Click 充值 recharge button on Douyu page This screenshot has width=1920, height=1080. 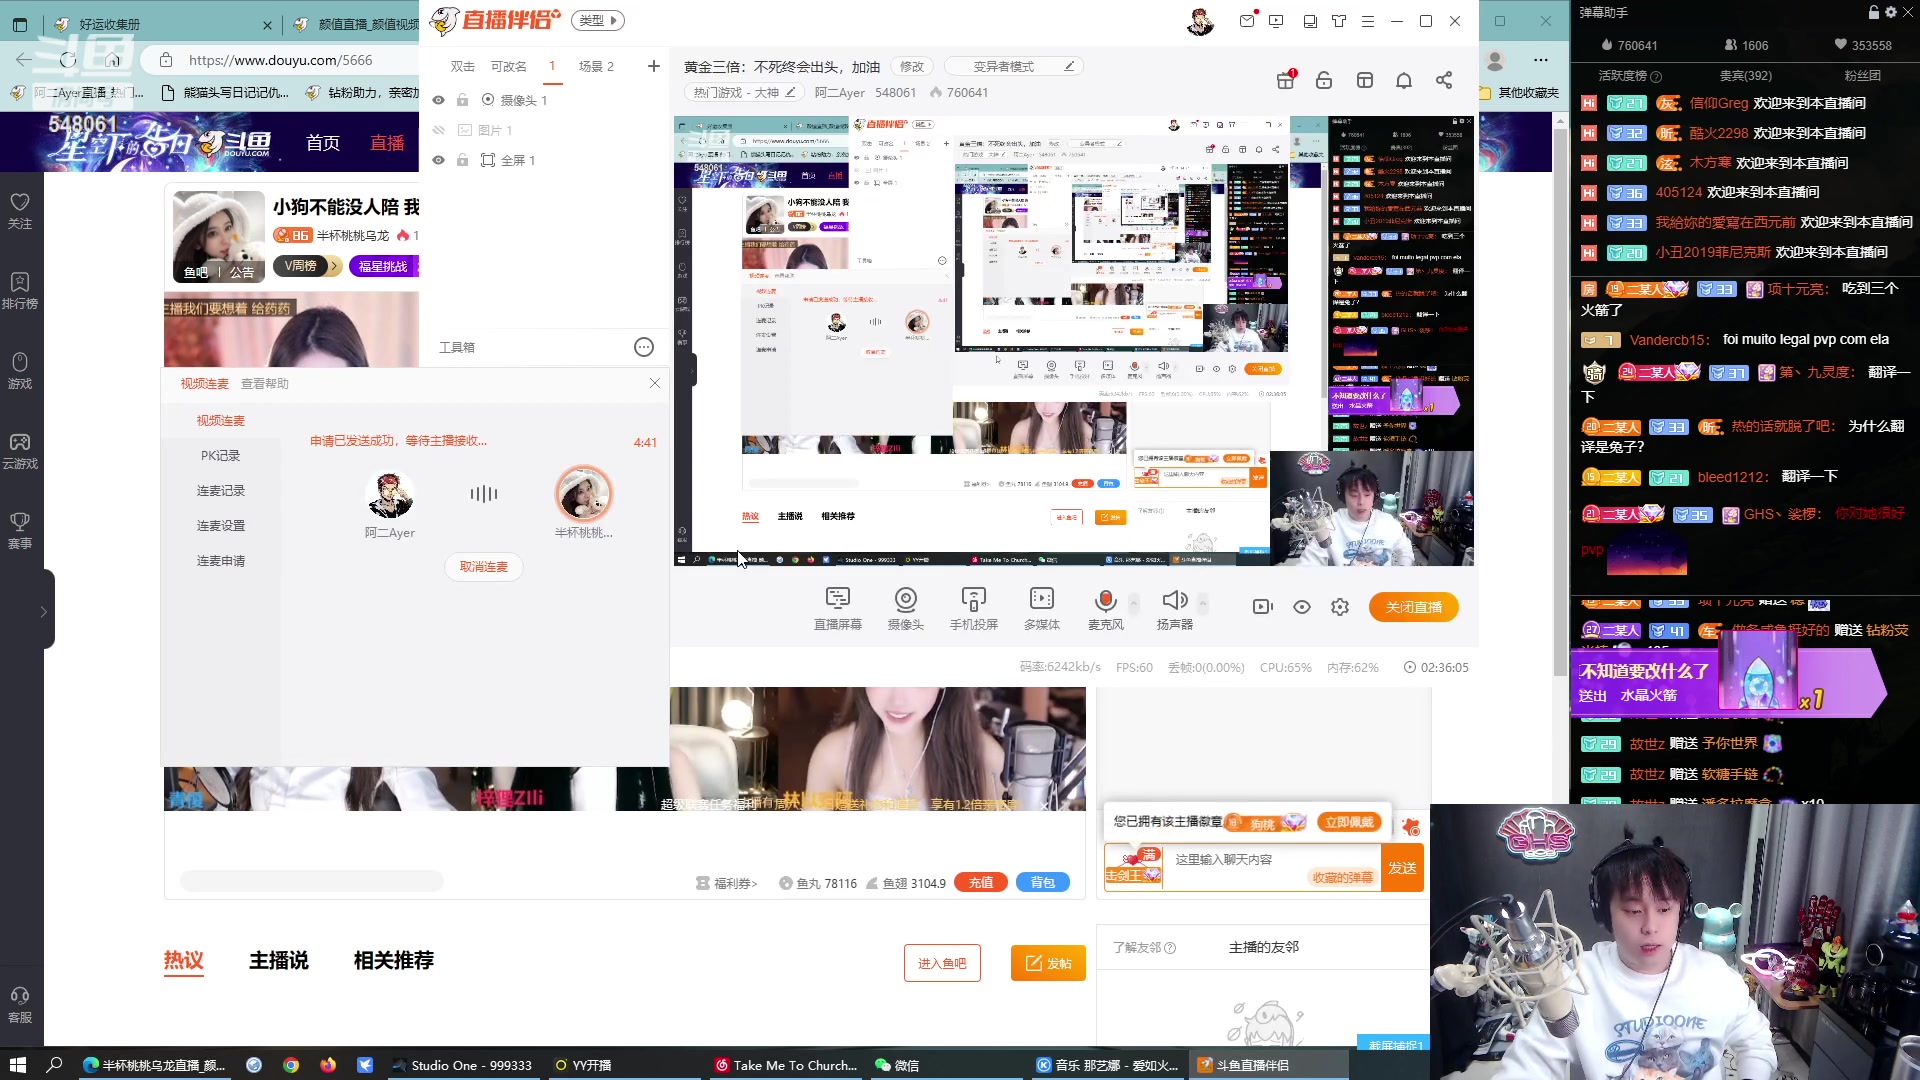coord(981,882)
